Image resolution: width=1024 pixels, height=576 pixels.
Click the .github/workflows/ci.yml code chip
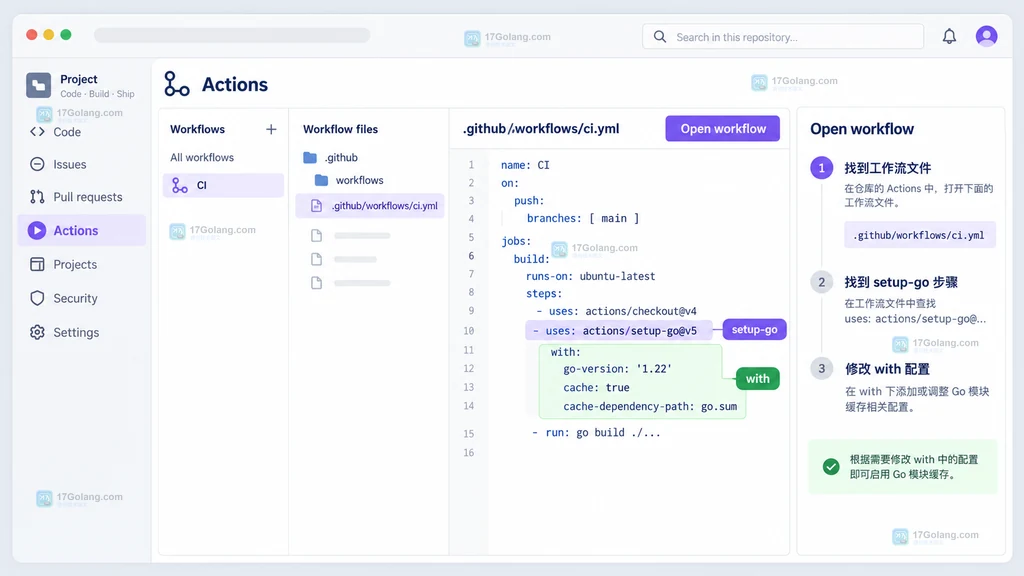919,235
